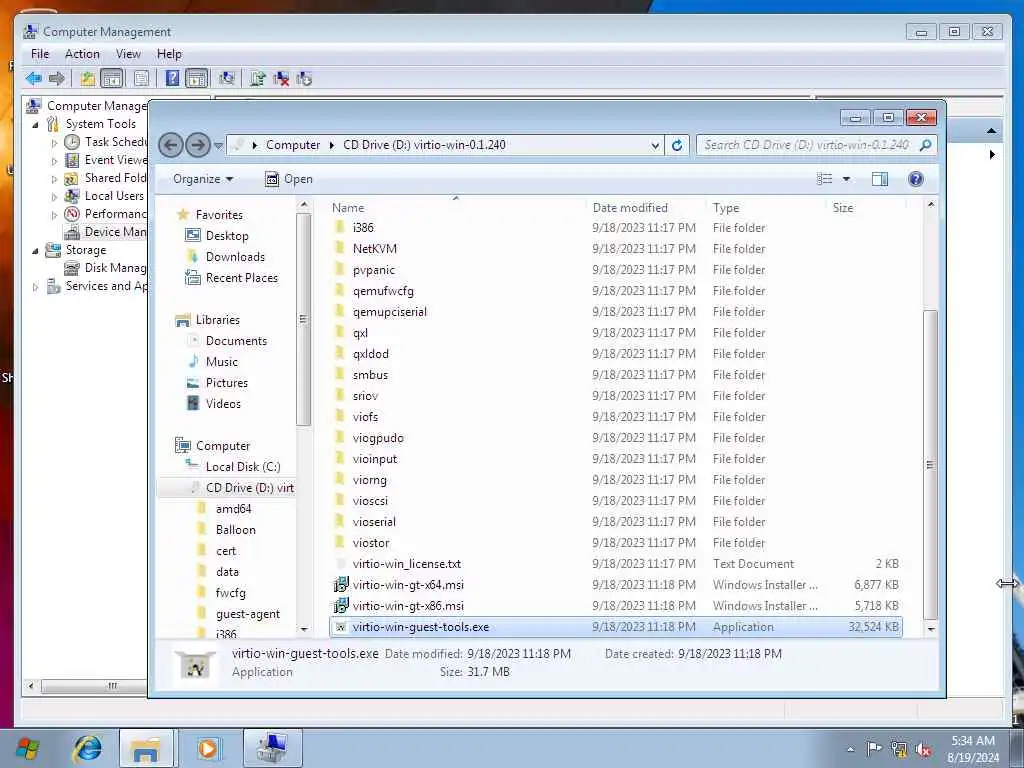Open the Action menu in Computer Management
Screen dimensions: 1024x768
tap(82, 54)
